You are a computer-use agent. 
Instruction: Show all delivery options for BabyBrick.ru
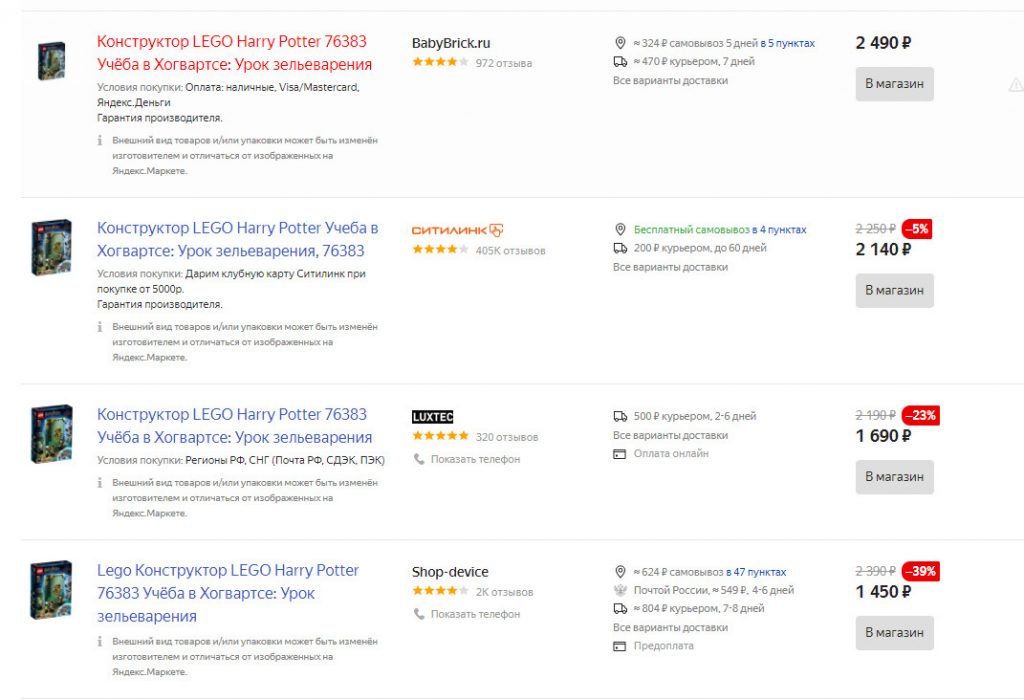click(x=670, y=80)
